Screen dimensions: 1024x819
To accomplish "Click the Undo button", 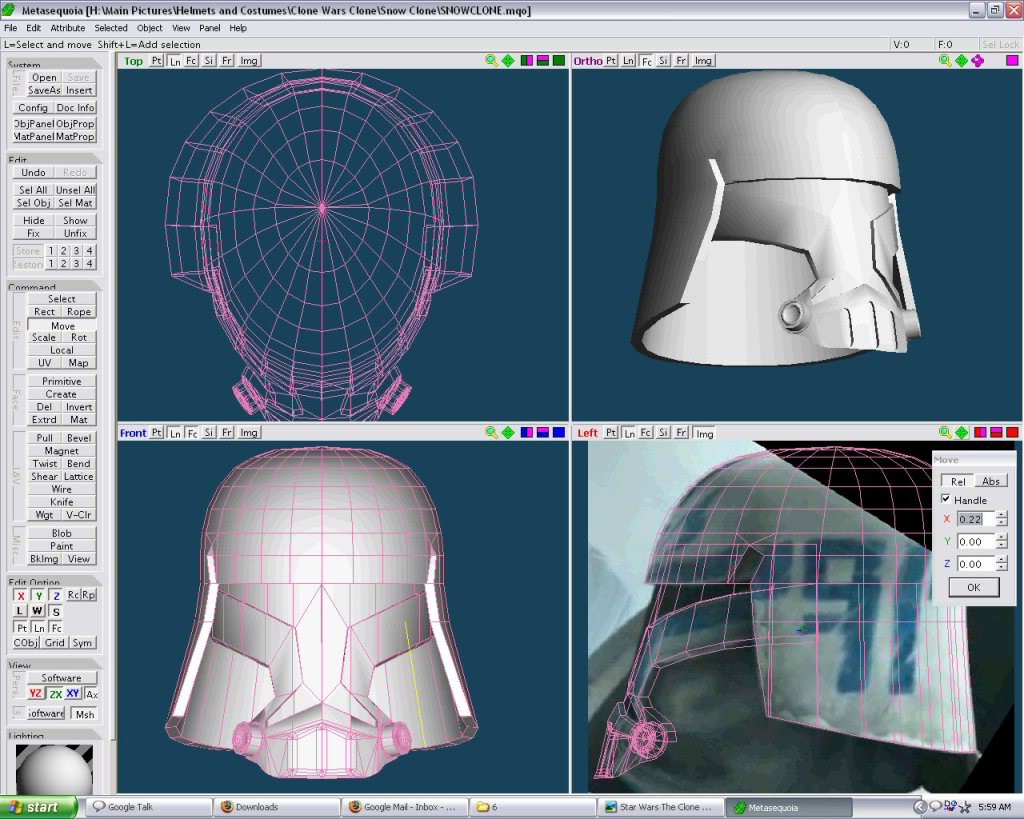I will [33, 172].
